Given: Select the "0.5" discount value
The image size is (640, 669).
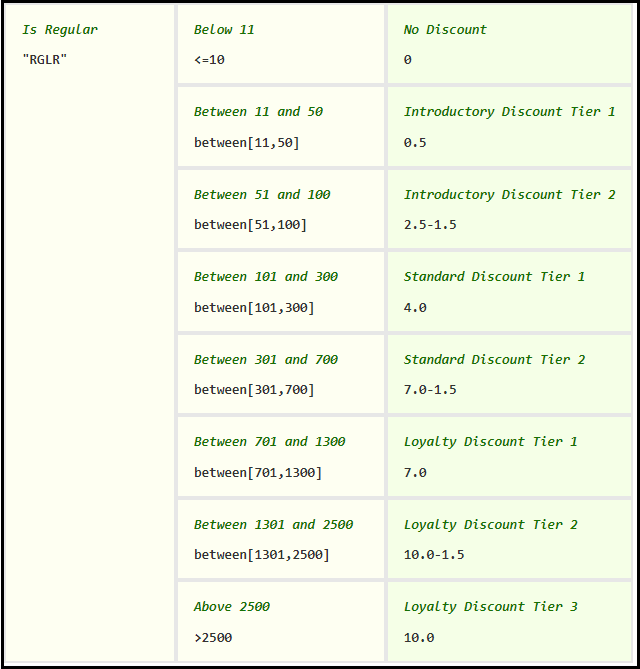Looking at the screenshot, I should point(415,142).
